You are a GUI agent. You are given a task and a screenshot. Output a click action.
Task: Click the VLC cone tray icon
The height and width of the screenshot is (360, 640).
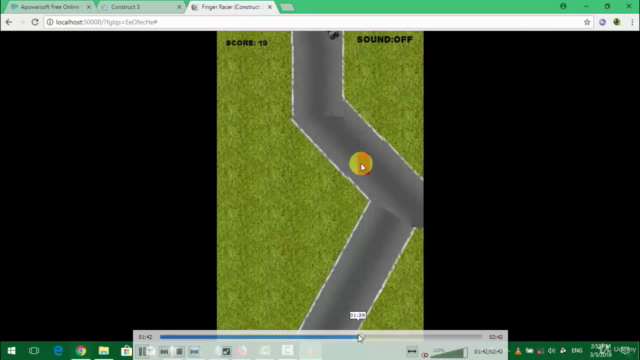click(518, 351)
